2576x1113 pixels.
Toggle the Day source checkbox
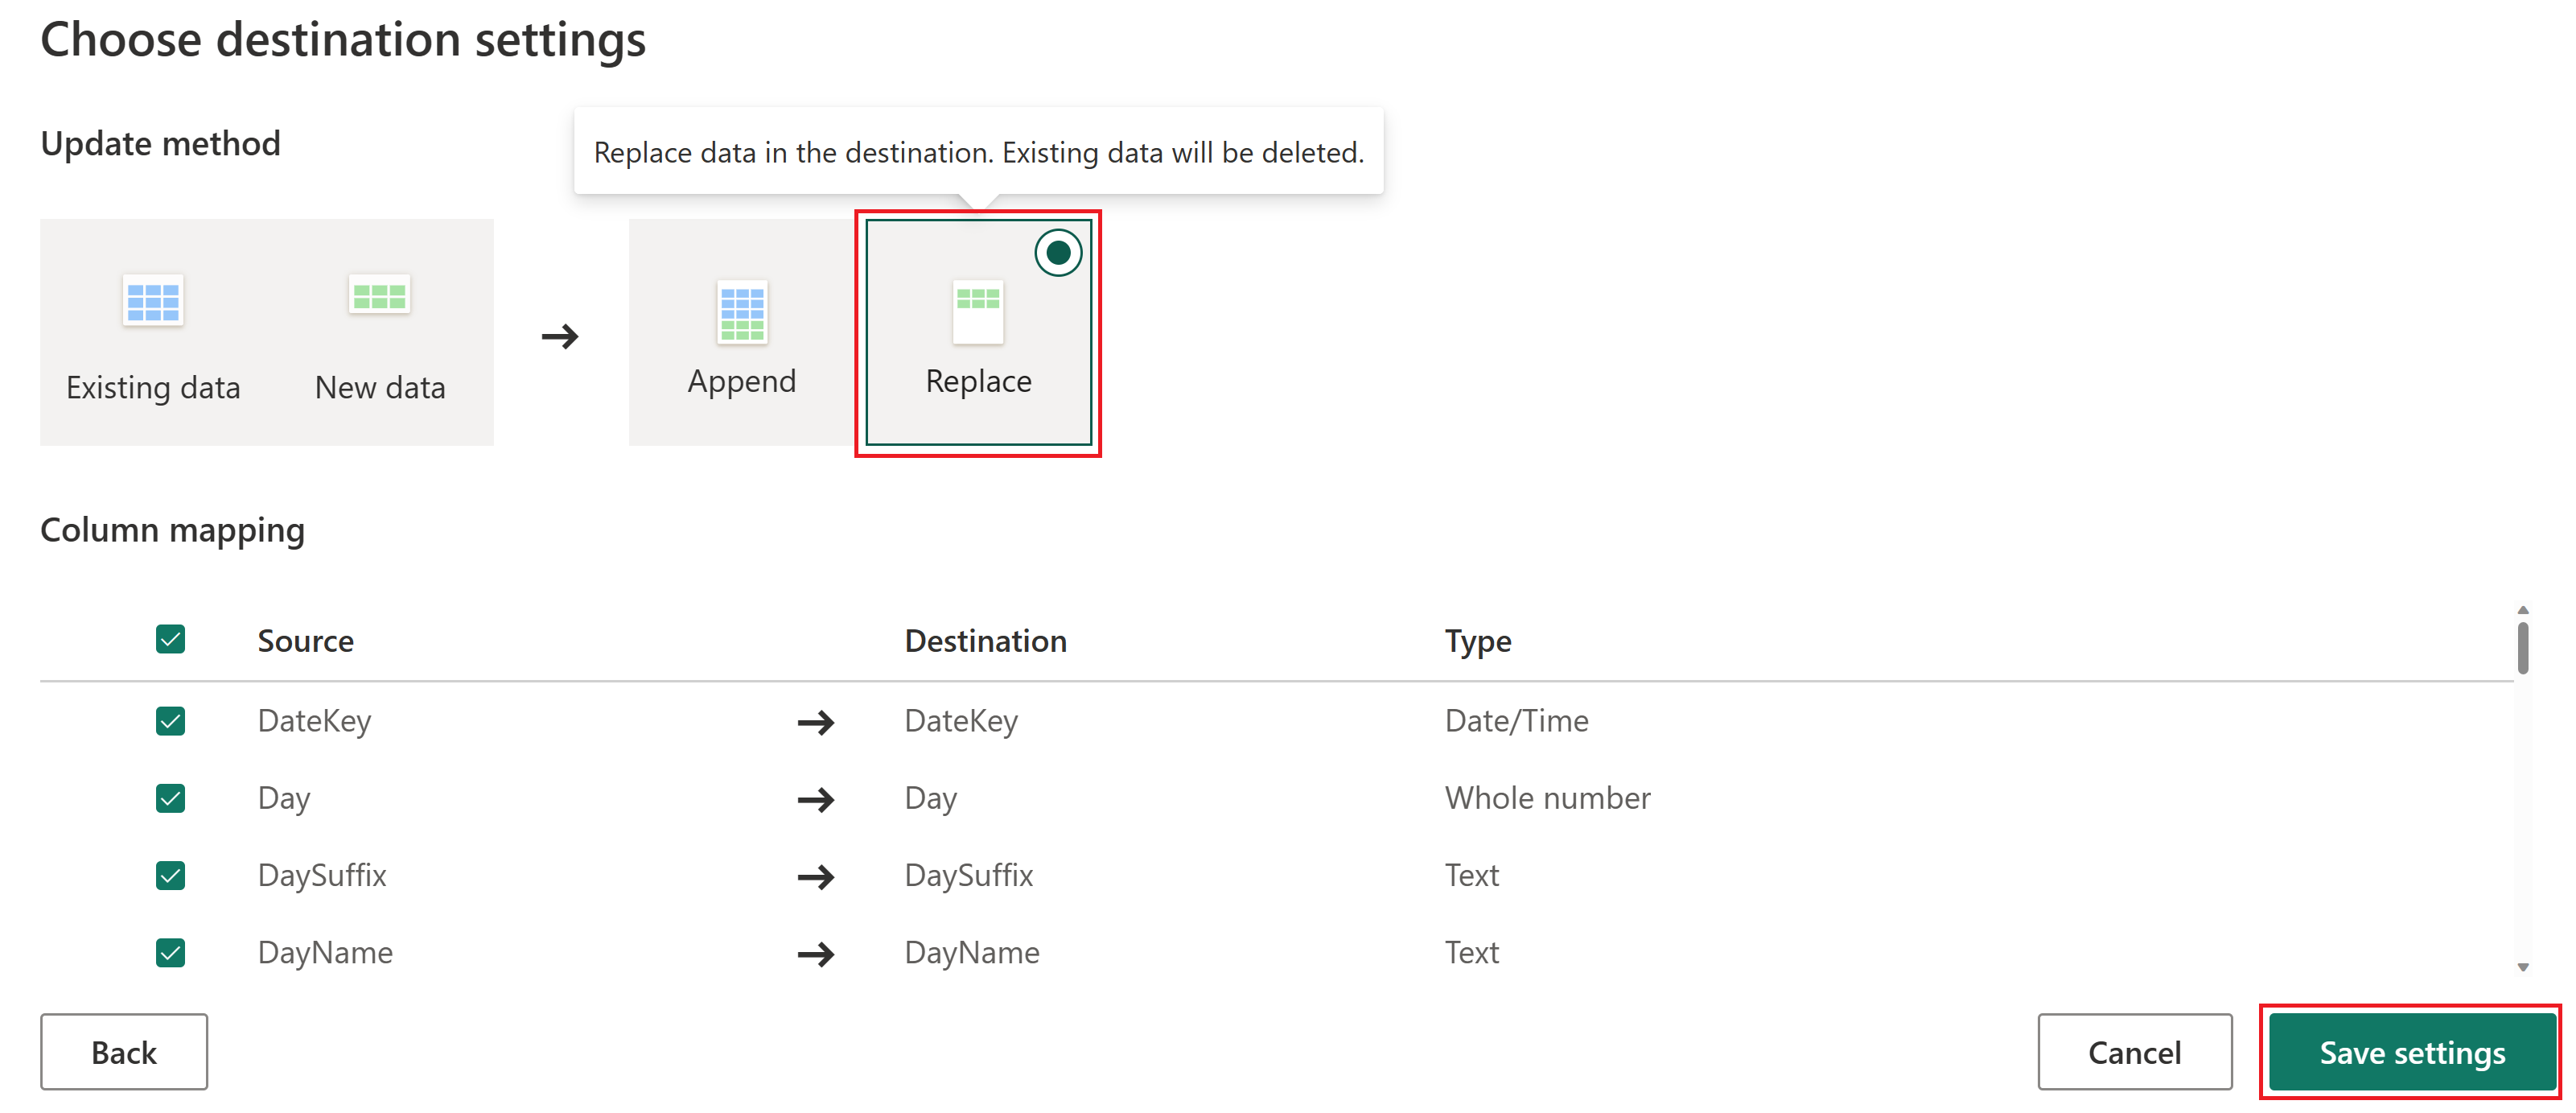pyautogui.click(x=171, y=796)
